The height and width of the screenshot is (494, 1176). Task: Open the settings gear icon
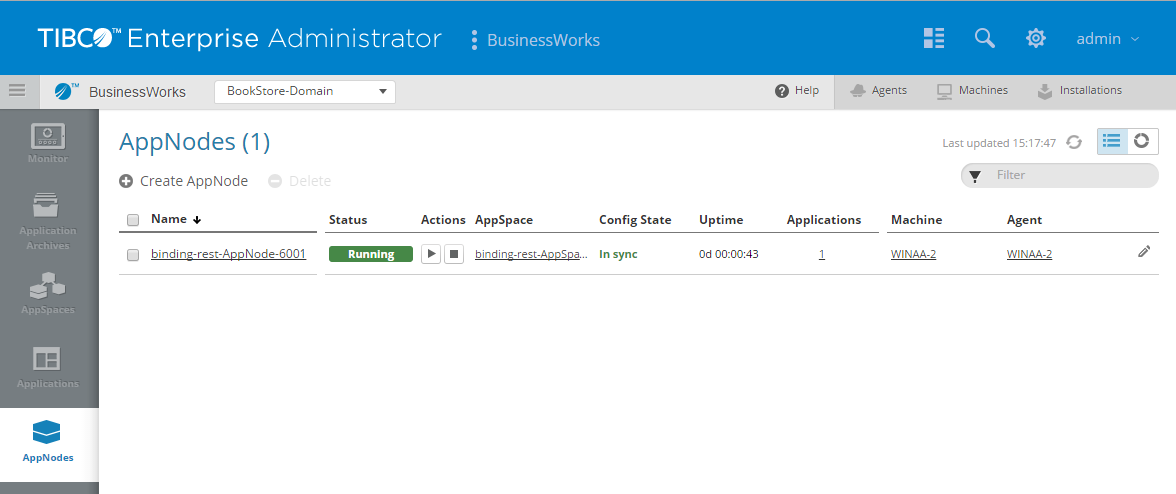point(1036,38)
